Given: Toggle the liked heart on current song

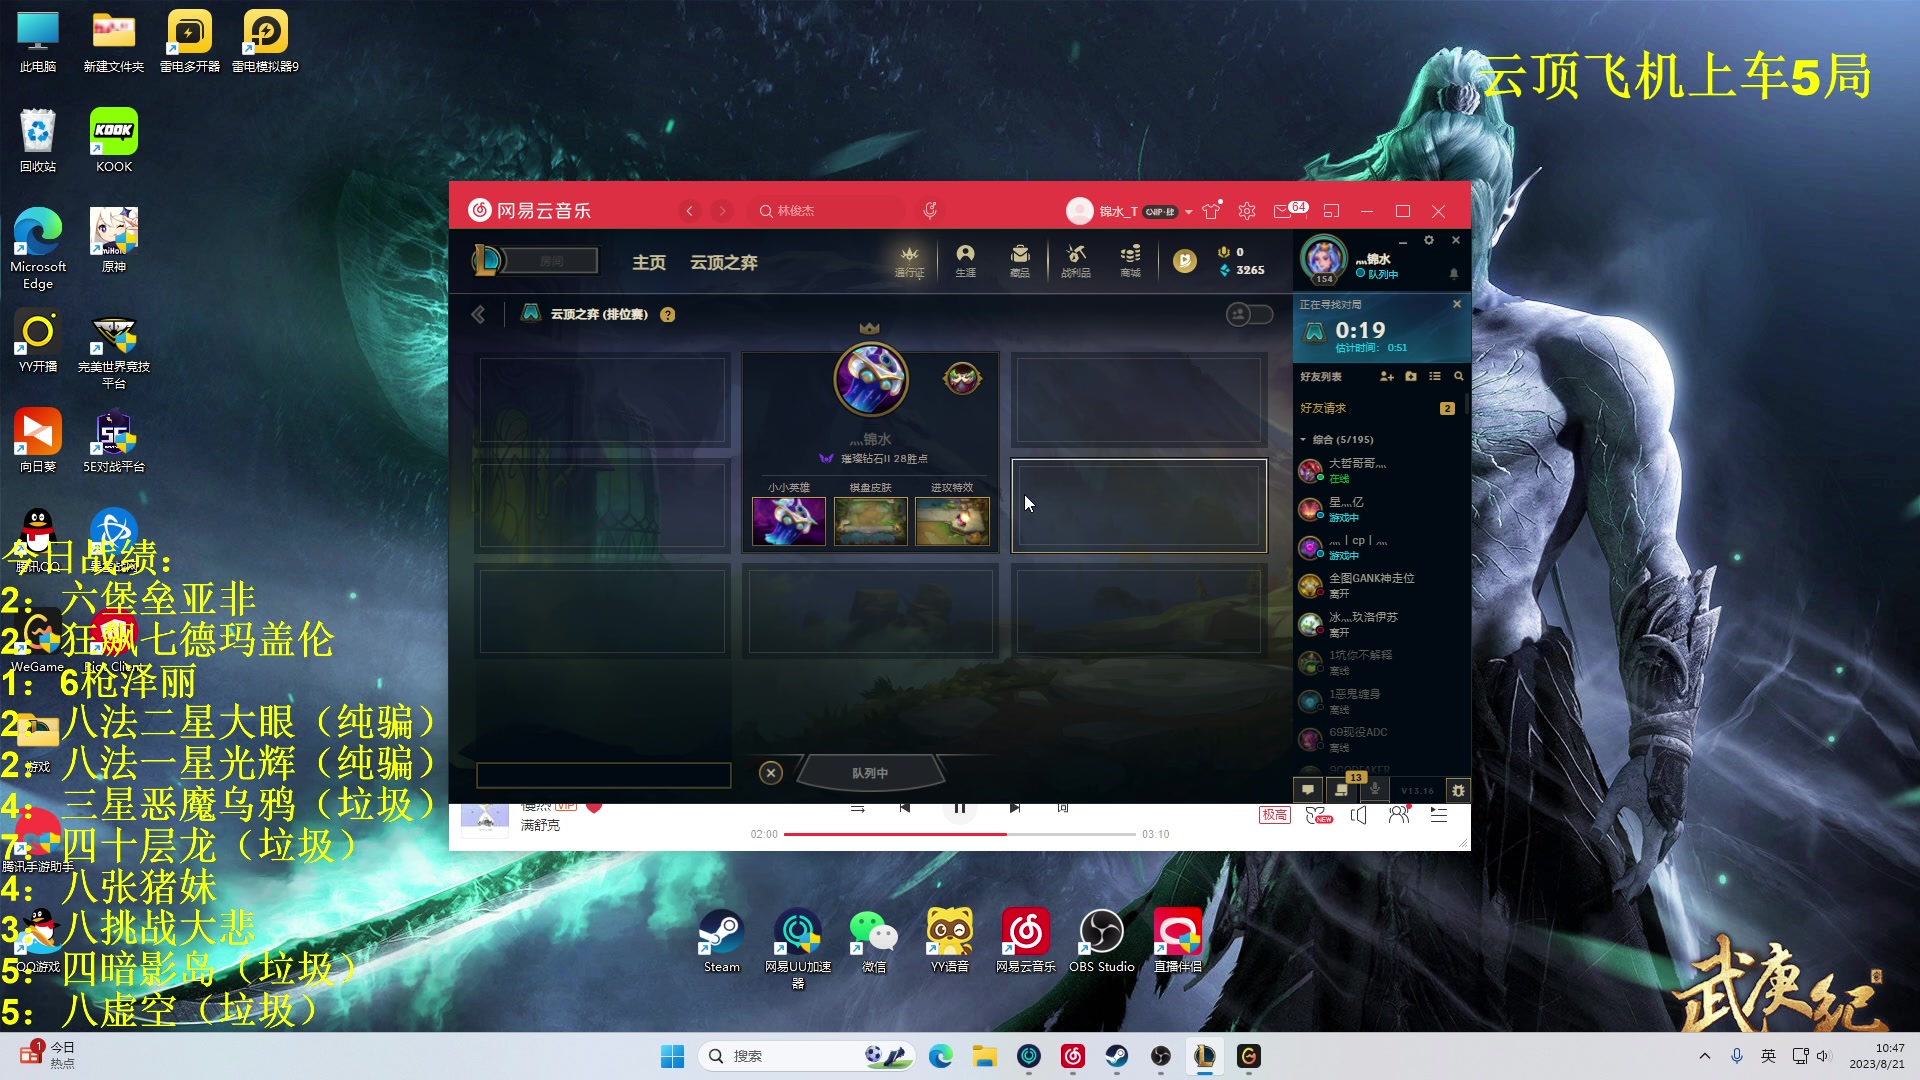Looking at the screenshot, I should click(594, 807).
